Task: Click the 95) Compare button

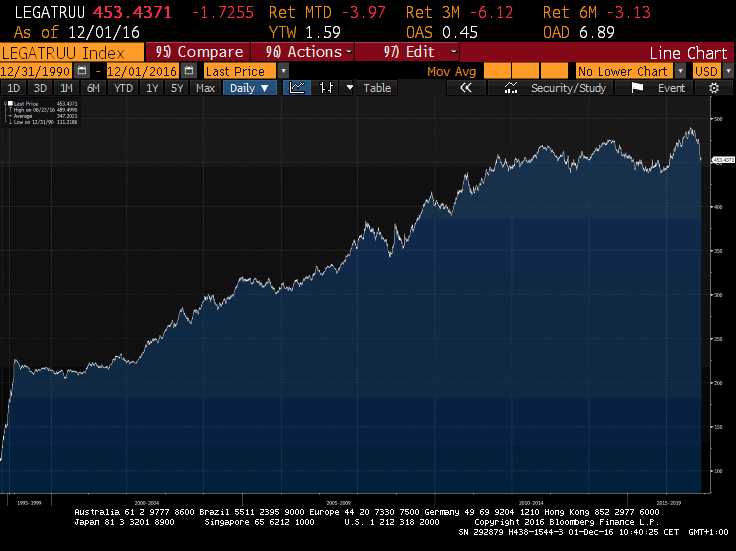Action: 199,52
